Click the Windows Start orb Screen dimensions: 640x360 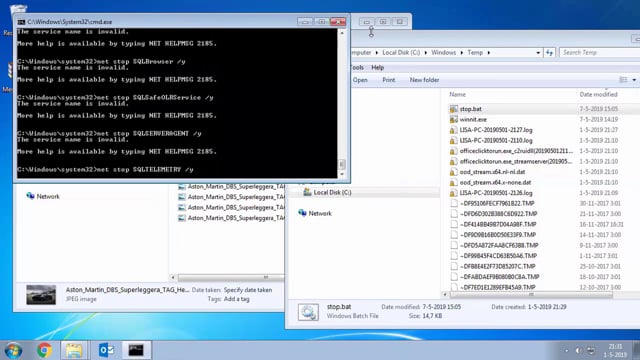tap(13, 351)
